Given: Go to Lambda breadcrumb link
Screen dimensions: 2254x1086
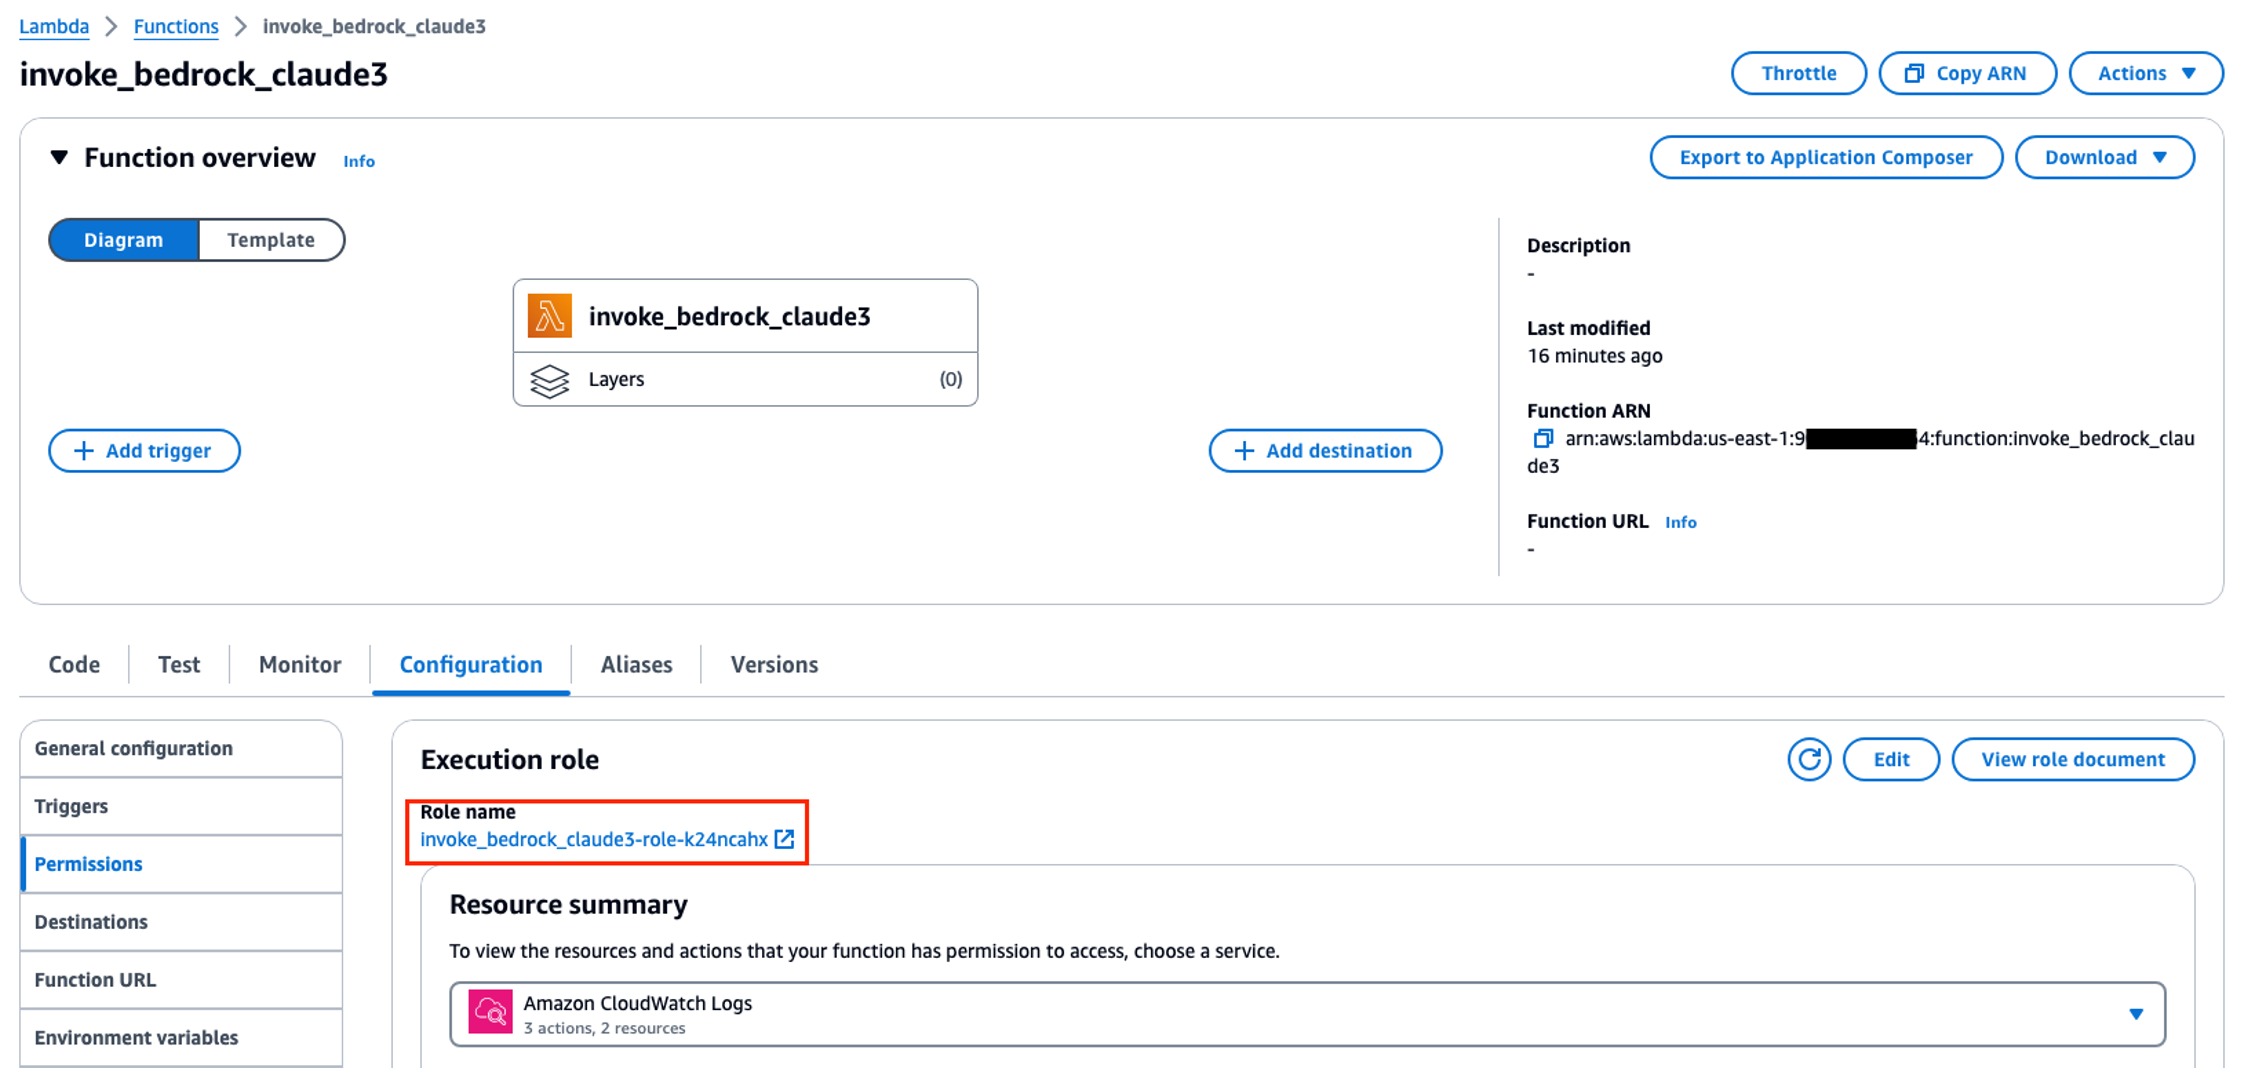Looking at the screenshot, I should [x=54, y=26].
